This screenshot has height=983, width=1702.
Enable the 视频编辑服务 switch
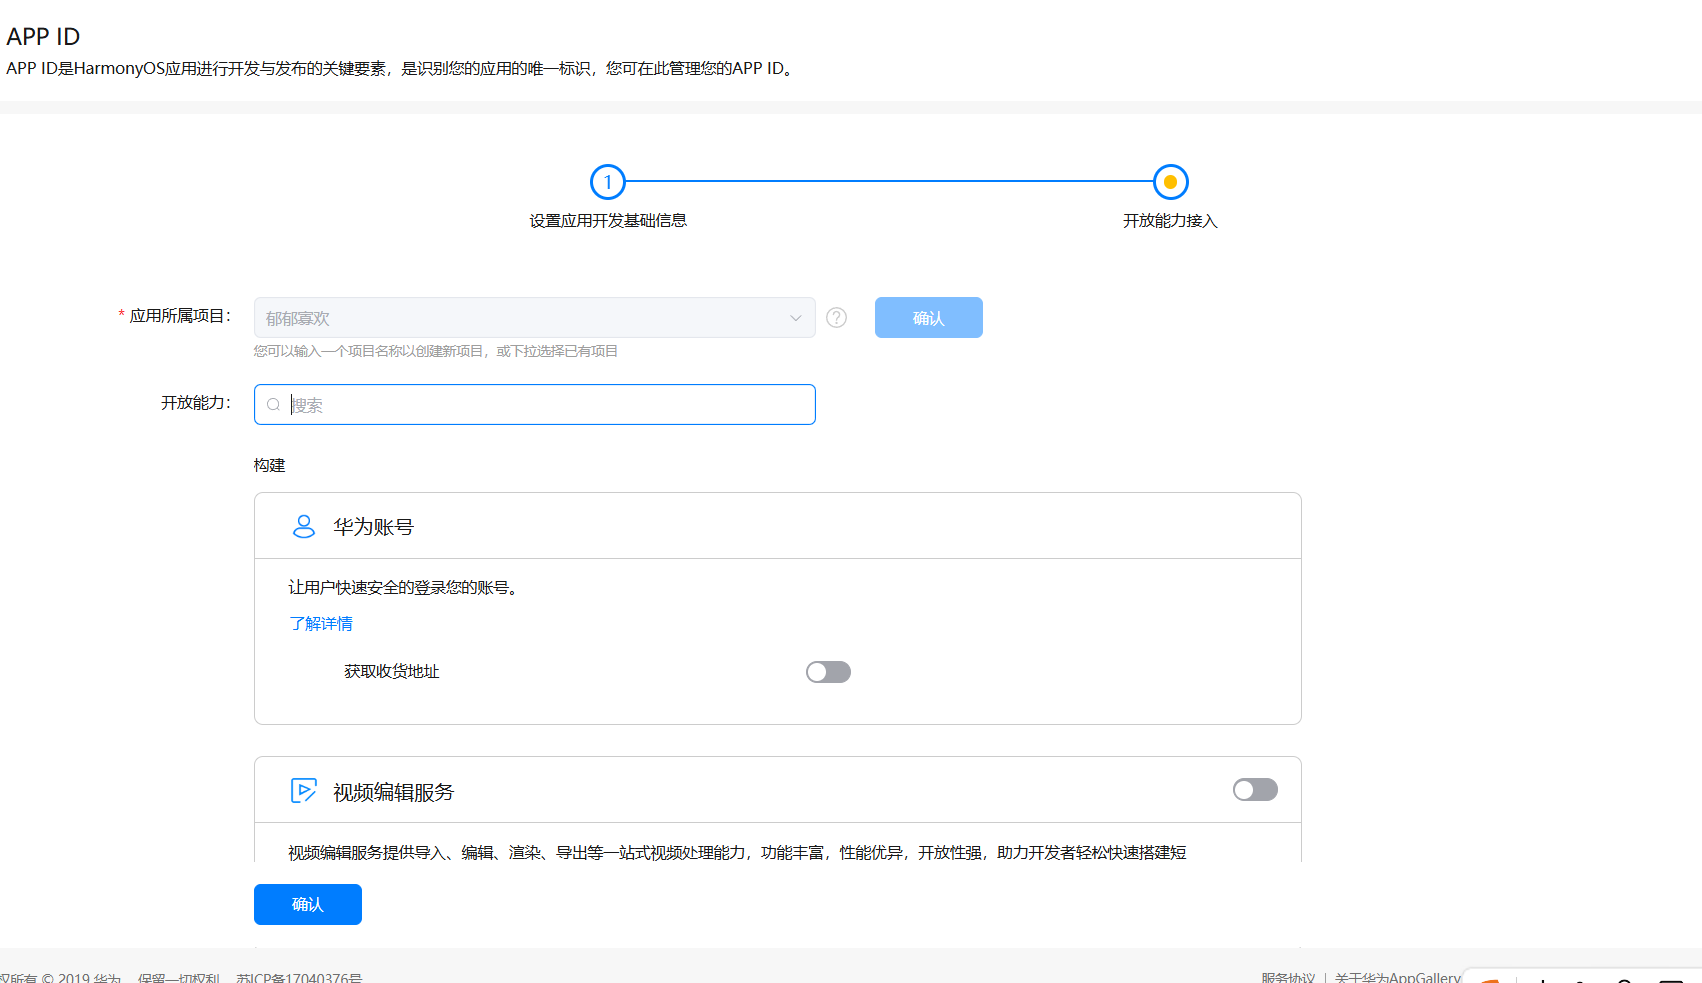[x=1255, y=790]
